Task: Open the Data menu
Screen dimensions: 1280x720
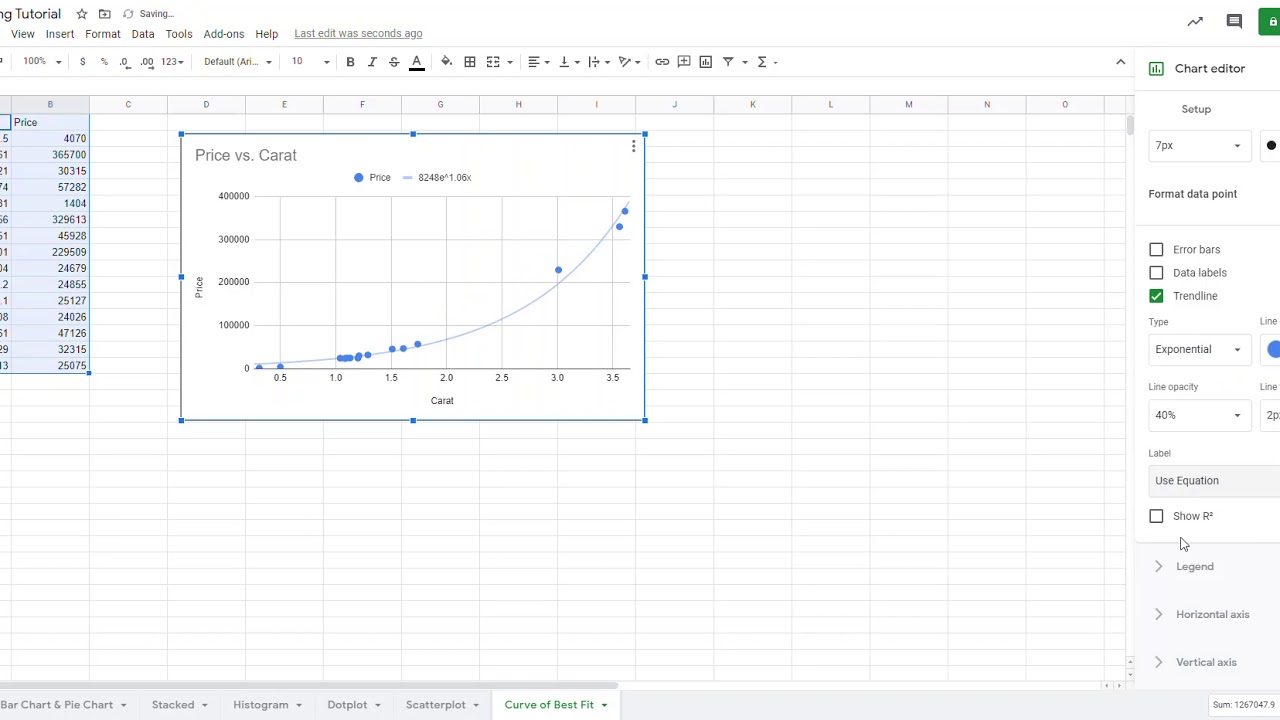Action: tap(143, 34)
